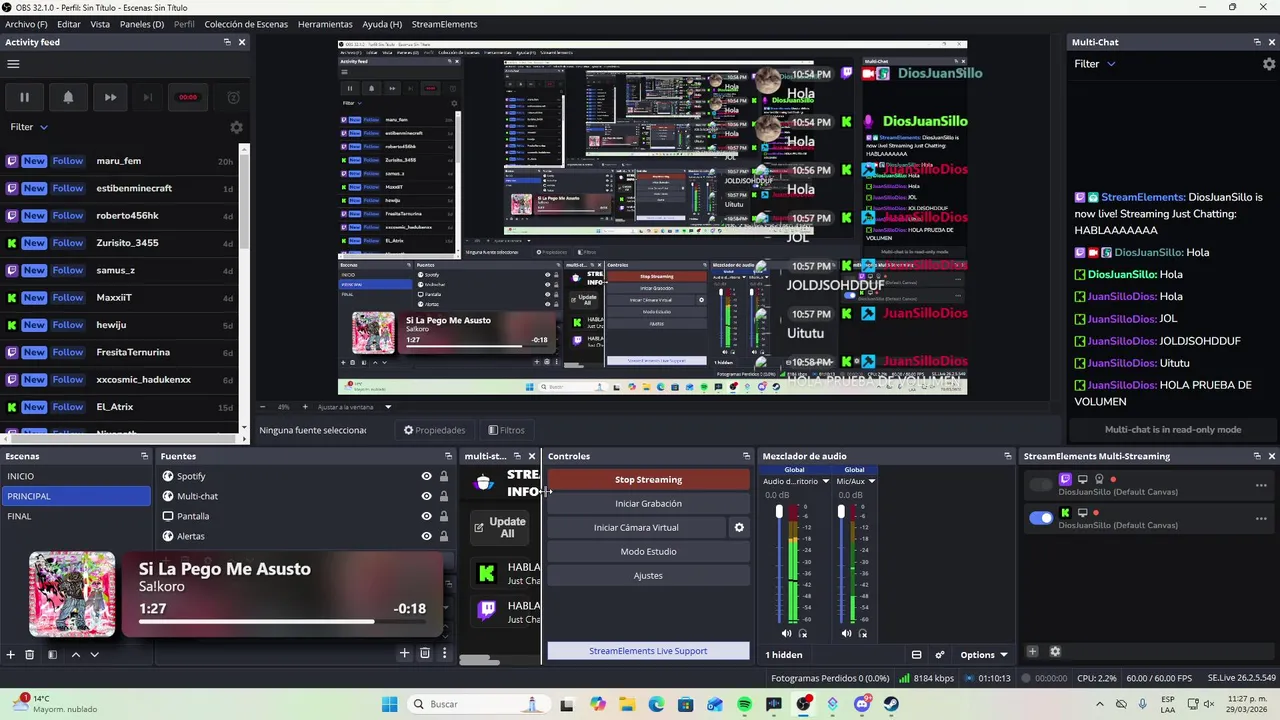Viewport: 1280px width, 720px height.
Task: Mute the Mic/Aux speaker icon
Action: click(x=847, y=633)
